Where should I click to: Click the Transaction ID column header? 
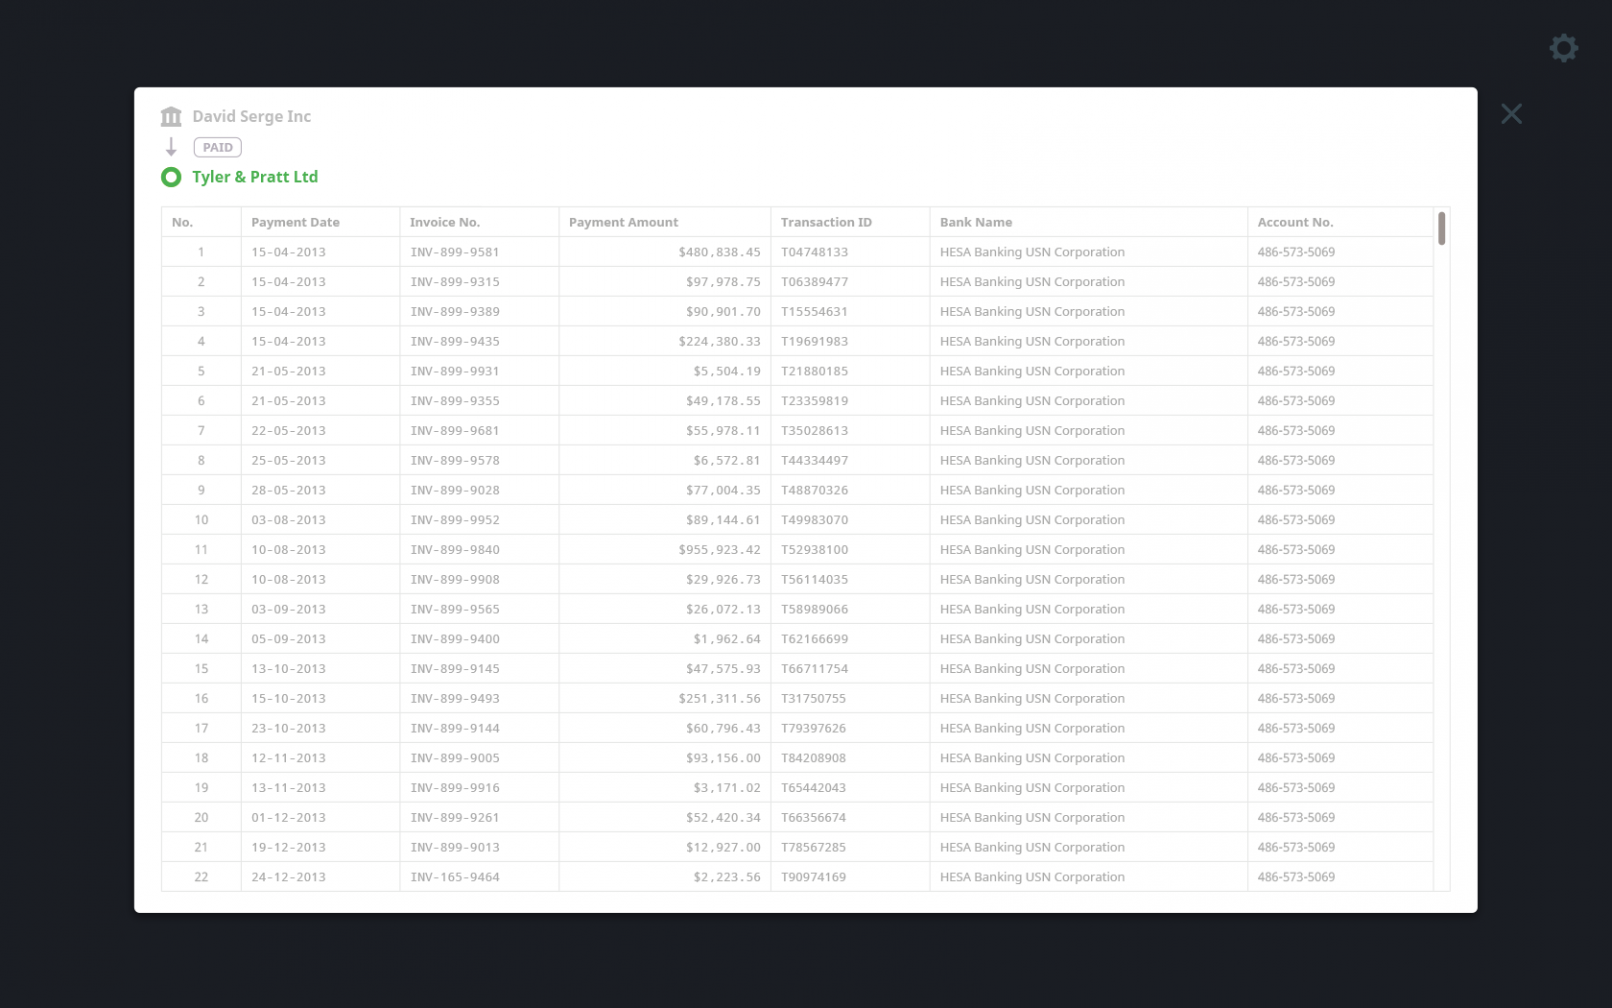click(x=825, y=222)
